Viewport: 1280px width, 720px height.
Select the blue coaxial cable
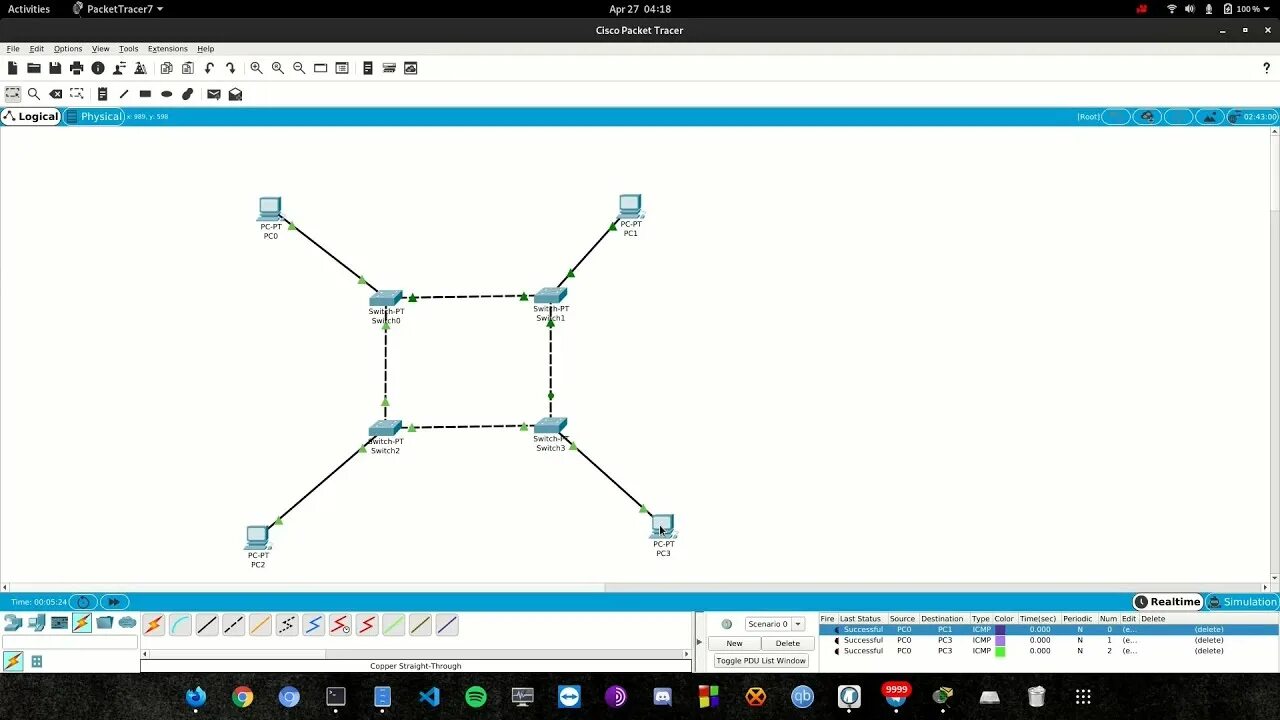(314, 625)
